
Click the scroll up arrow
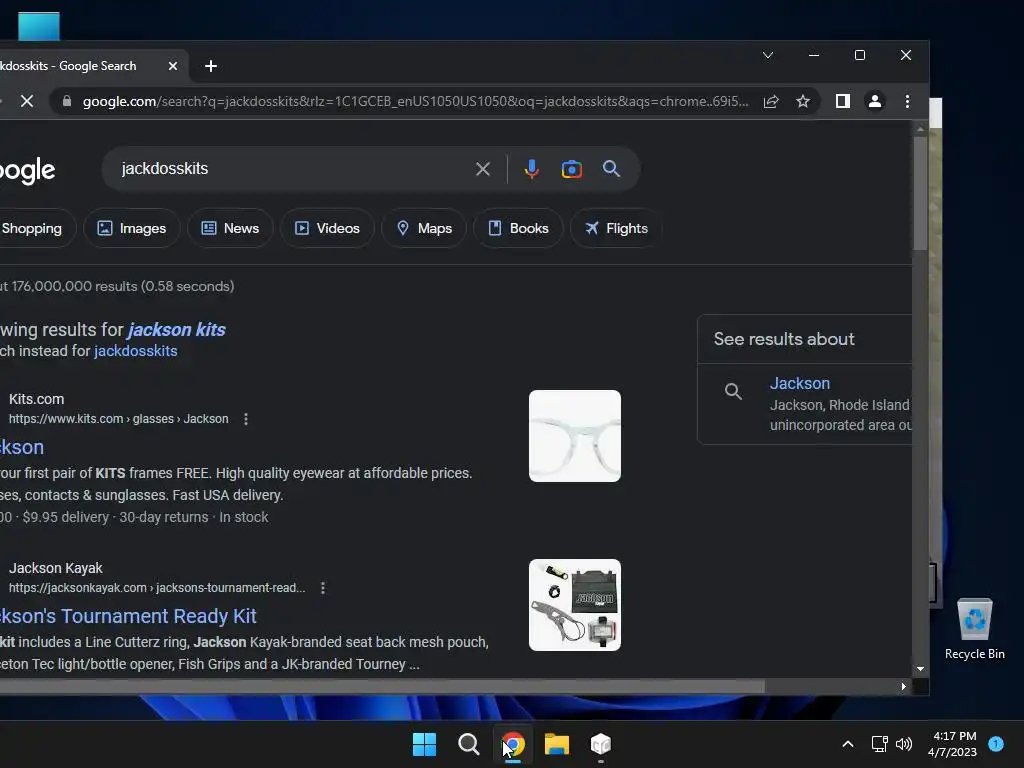click(x=920, y=129)
